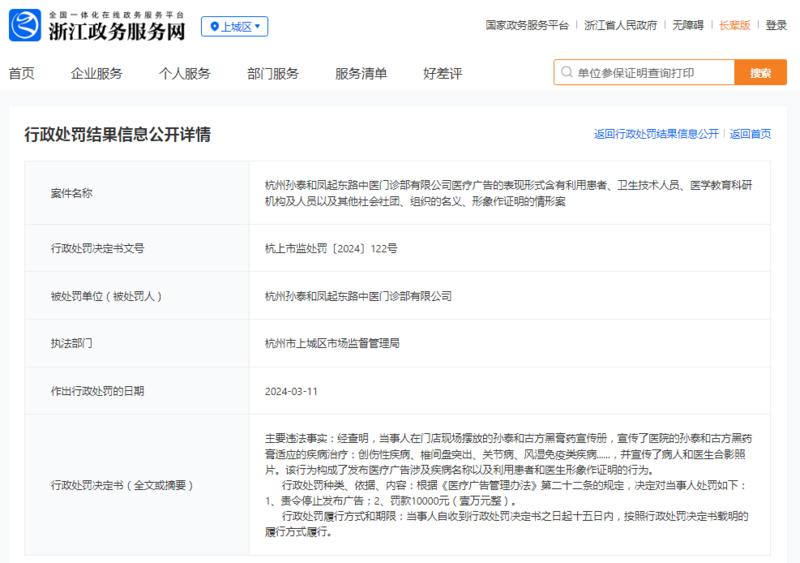Switch to 长辈版 elder mode
The height and width of the screenshot is (563, 800).
[735, 25]
